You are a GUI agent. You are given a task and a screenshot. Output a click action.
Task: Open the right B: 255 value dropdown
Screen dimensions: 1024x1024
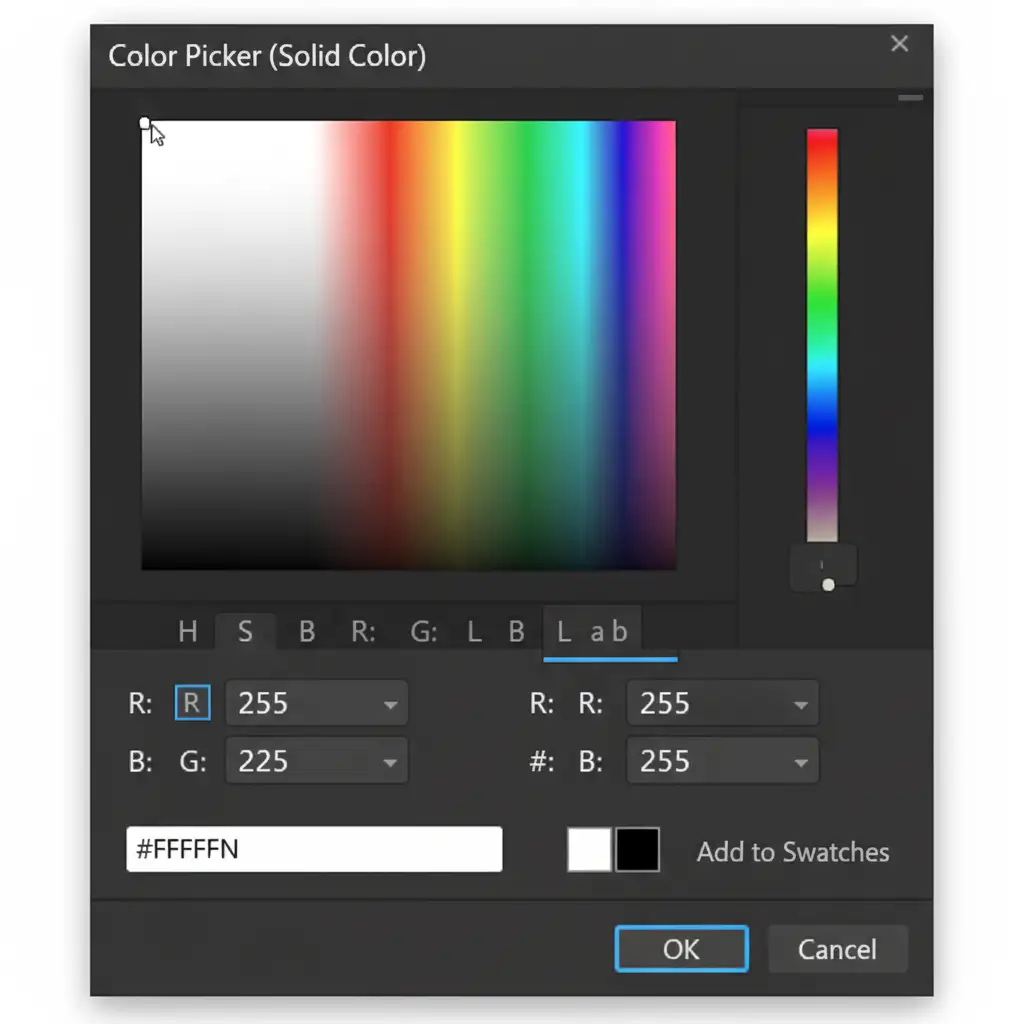point(800,762)
